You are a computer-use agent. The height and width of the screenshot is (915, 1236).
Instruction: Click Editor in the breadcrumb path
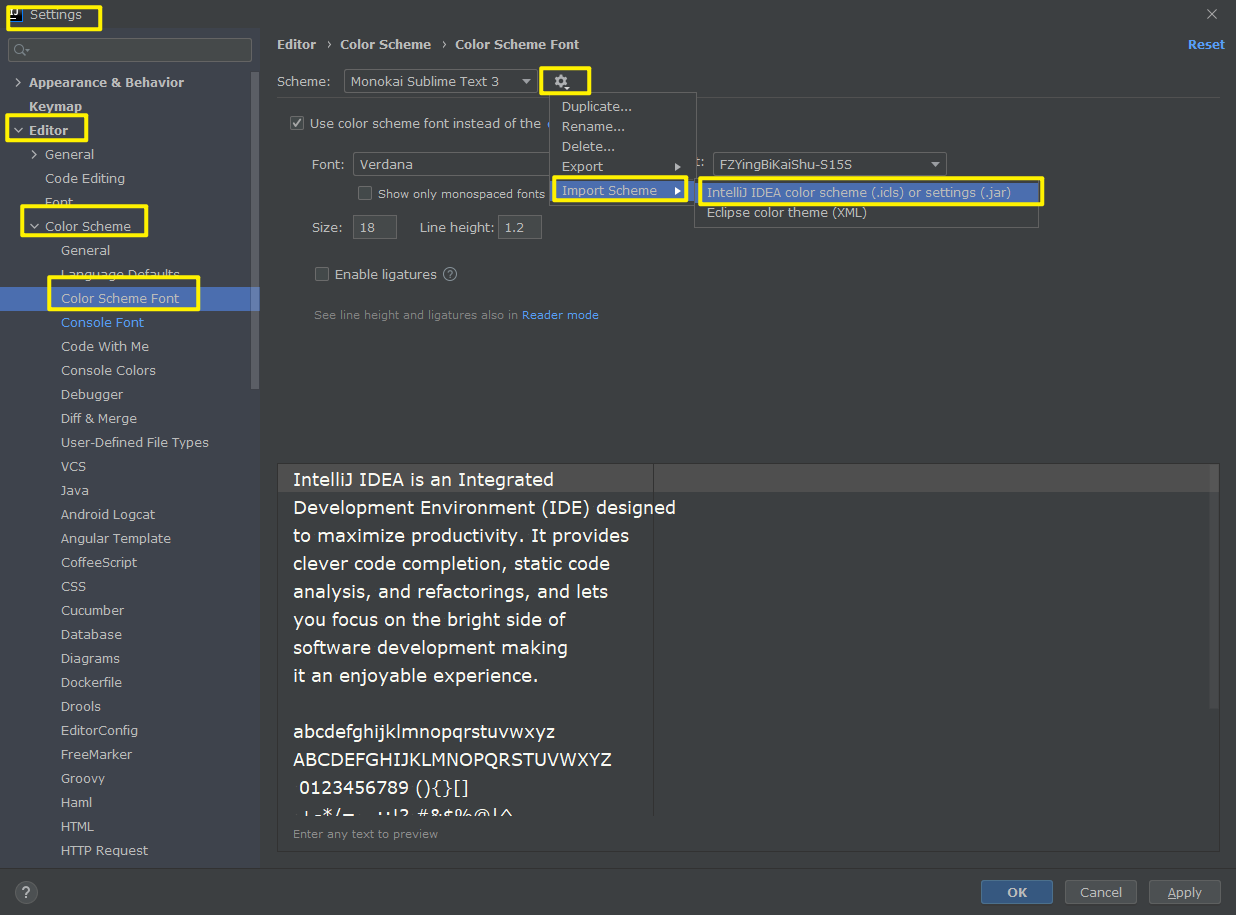297,44
